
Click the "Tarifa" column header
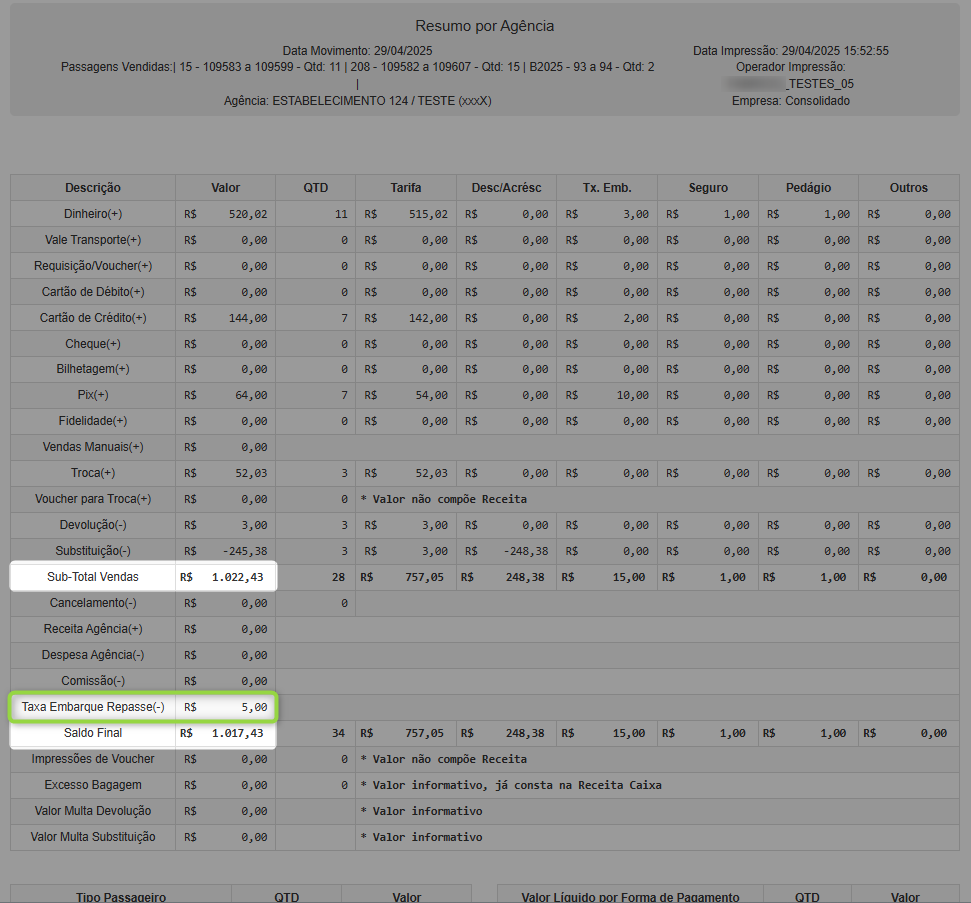point(406,188)
